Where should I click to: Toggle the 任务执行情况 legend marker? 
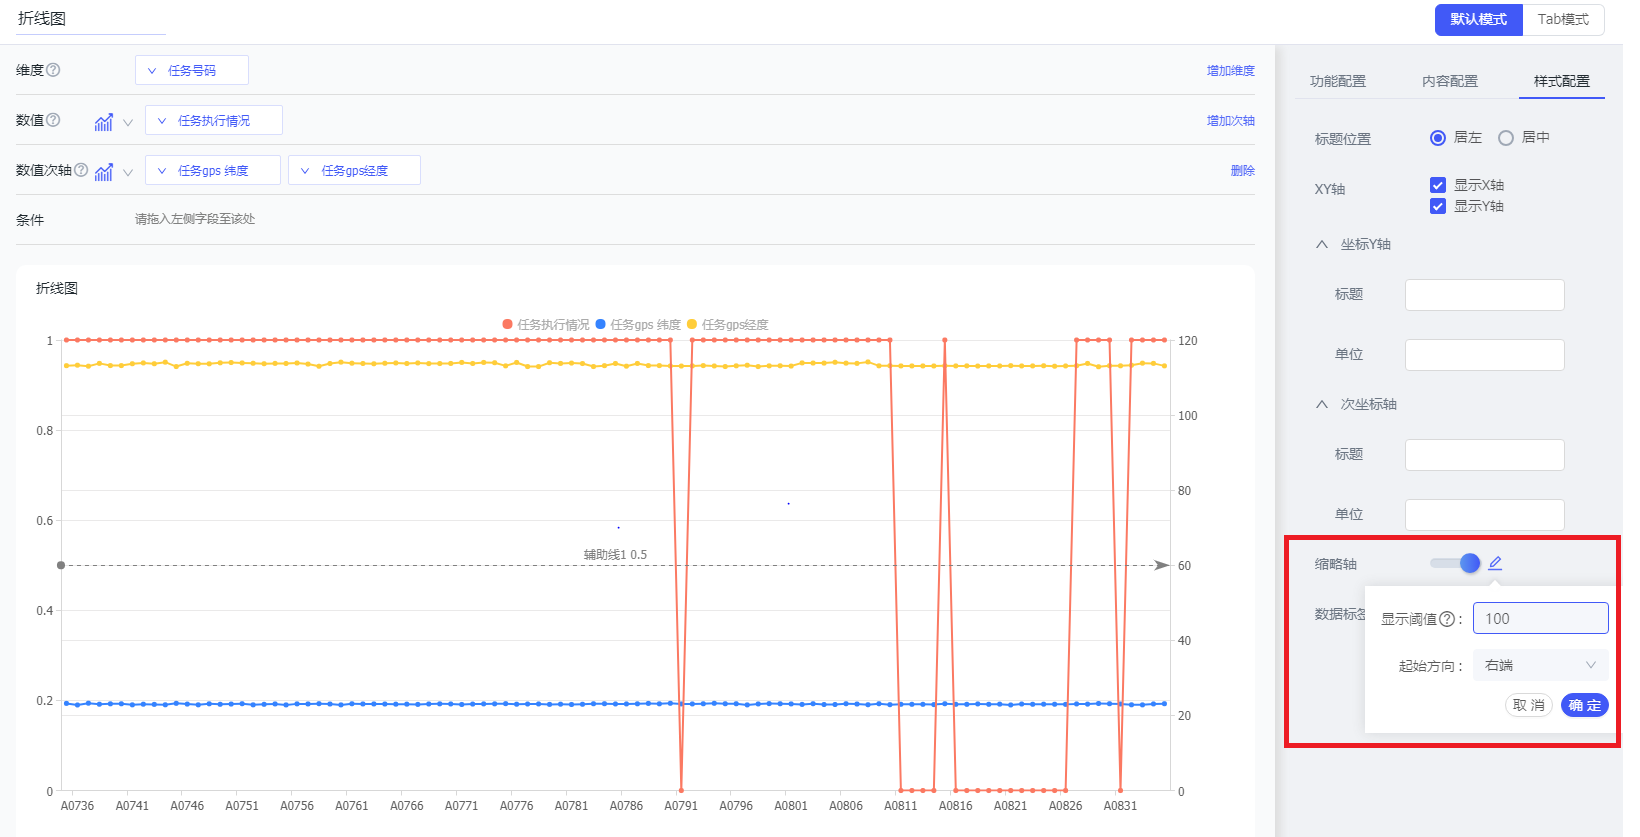(x=508, y=324)
